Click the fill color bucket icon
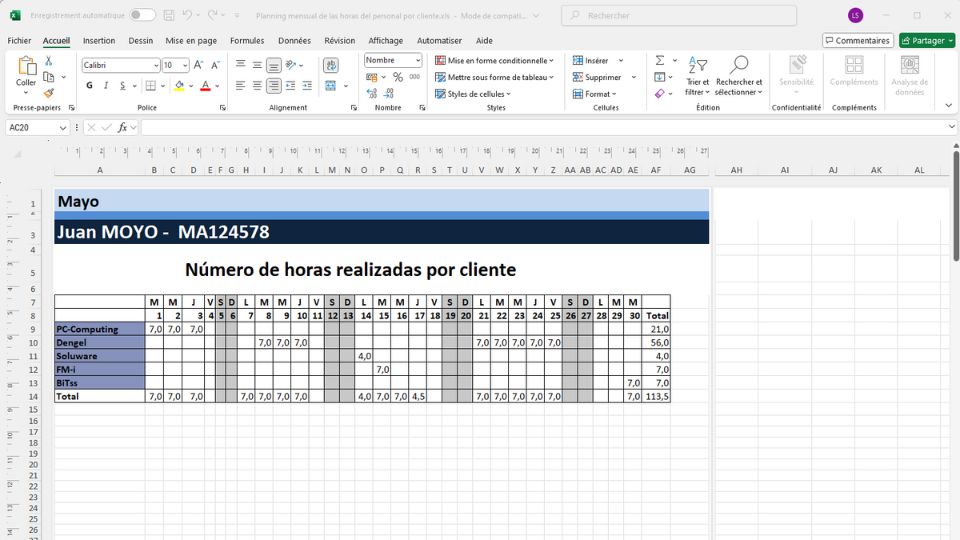Image resolution: width=960 pixels, height=540 pixels. point(179,86)
